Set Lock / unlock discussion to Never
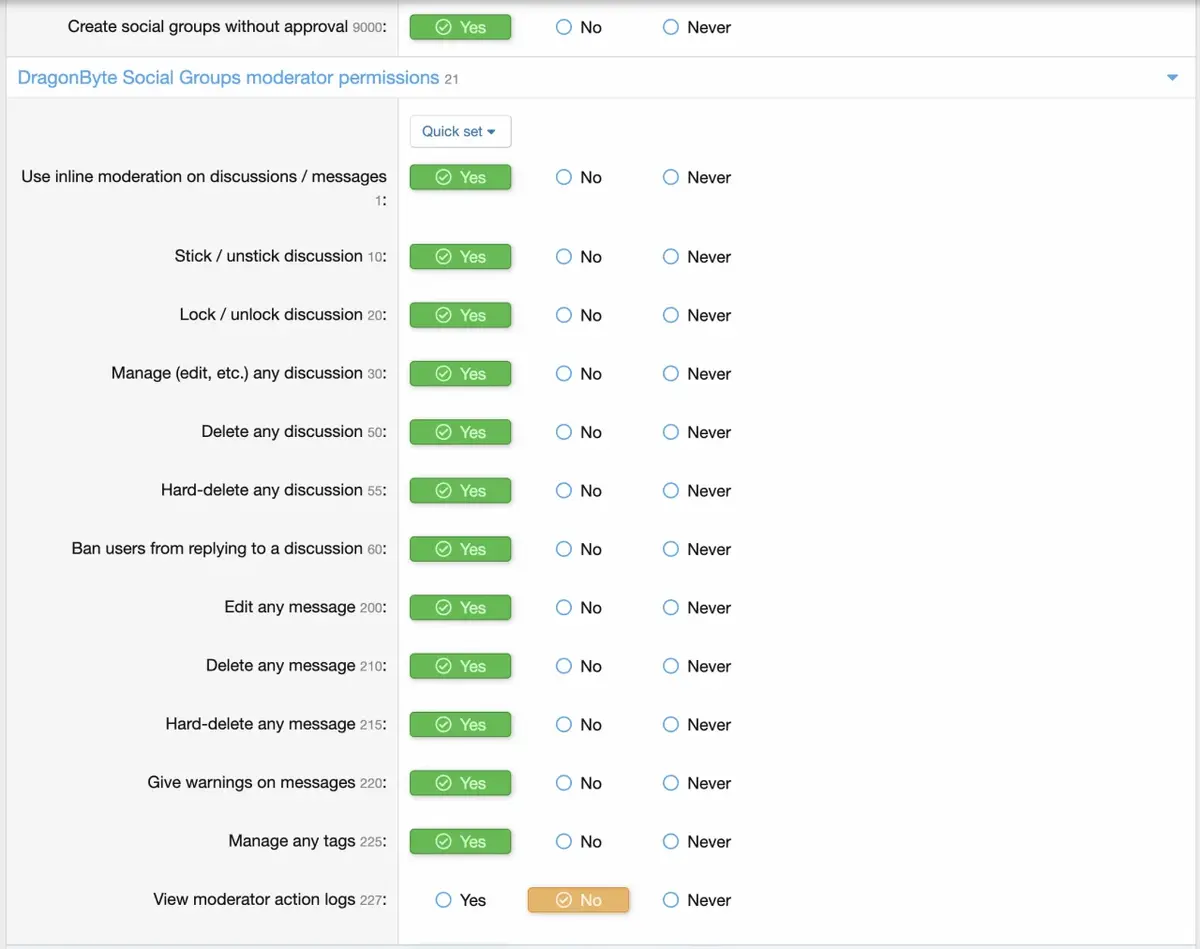Image resolution: width=1200 pixels, height=949 pixels. (x=671, y=315)
